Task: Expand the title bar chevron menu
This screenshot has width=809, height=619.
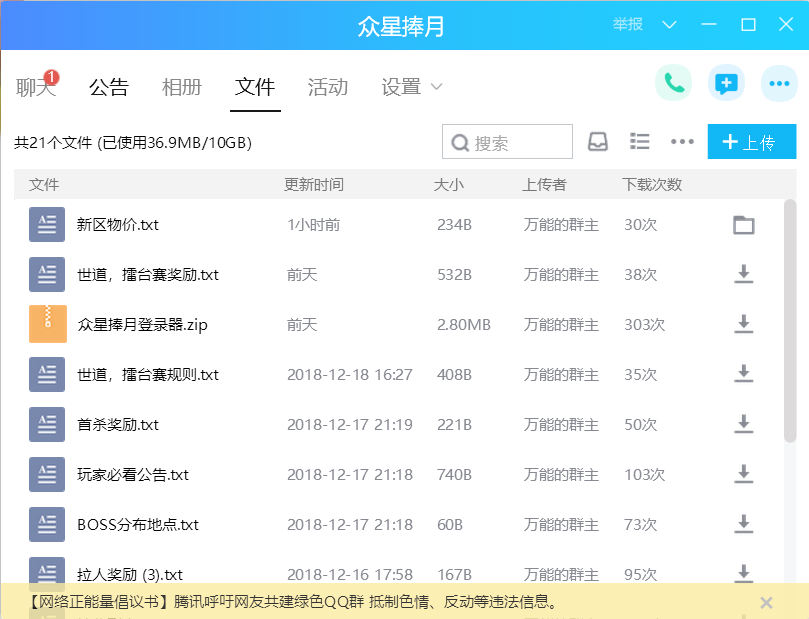Action: pos(670,25)
